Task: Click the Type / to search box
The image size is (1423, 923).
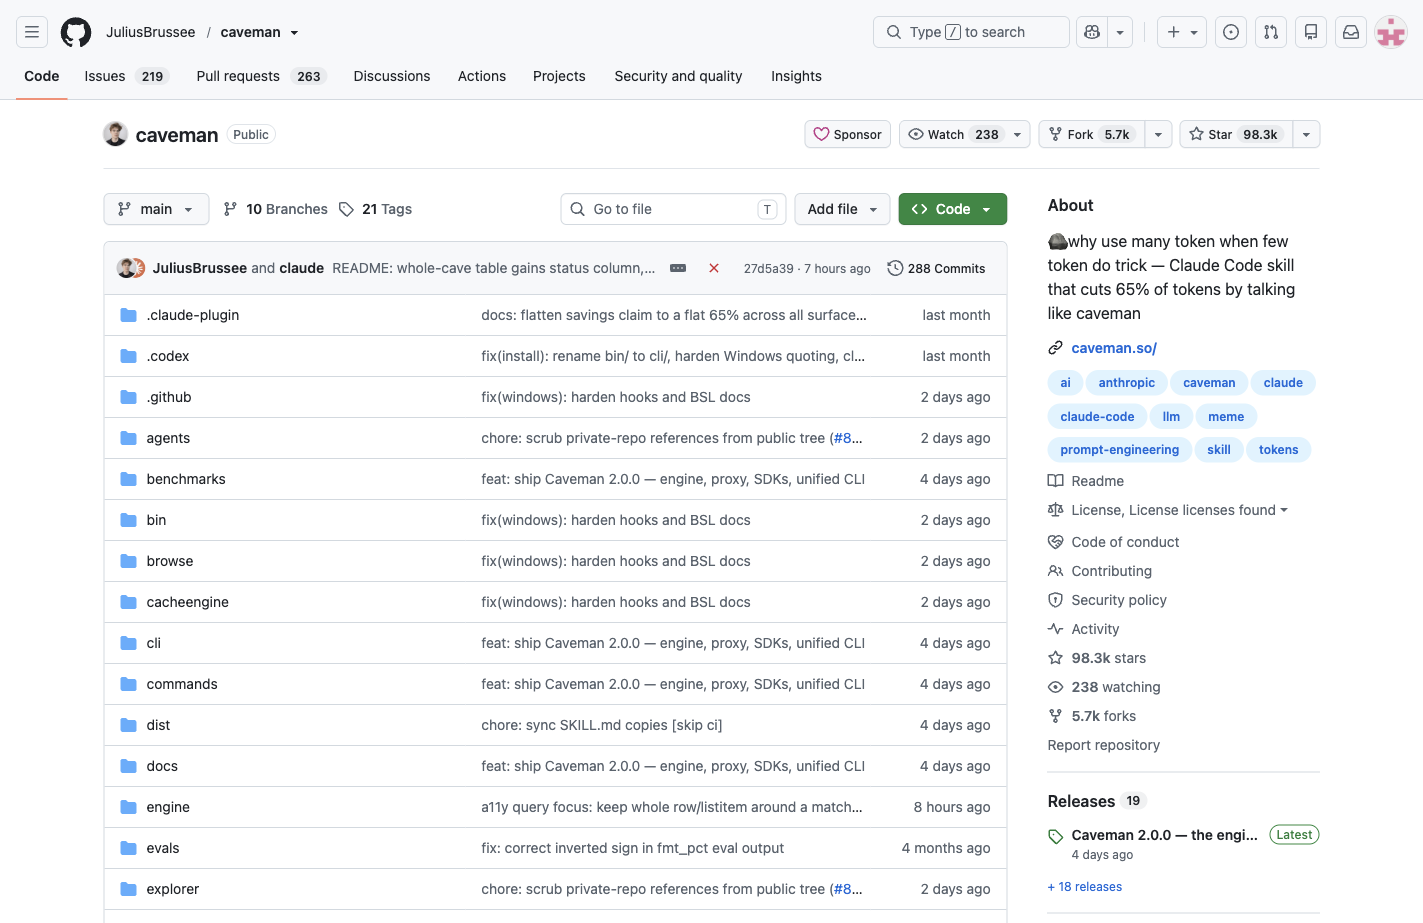Action: [x=971, y=32]
